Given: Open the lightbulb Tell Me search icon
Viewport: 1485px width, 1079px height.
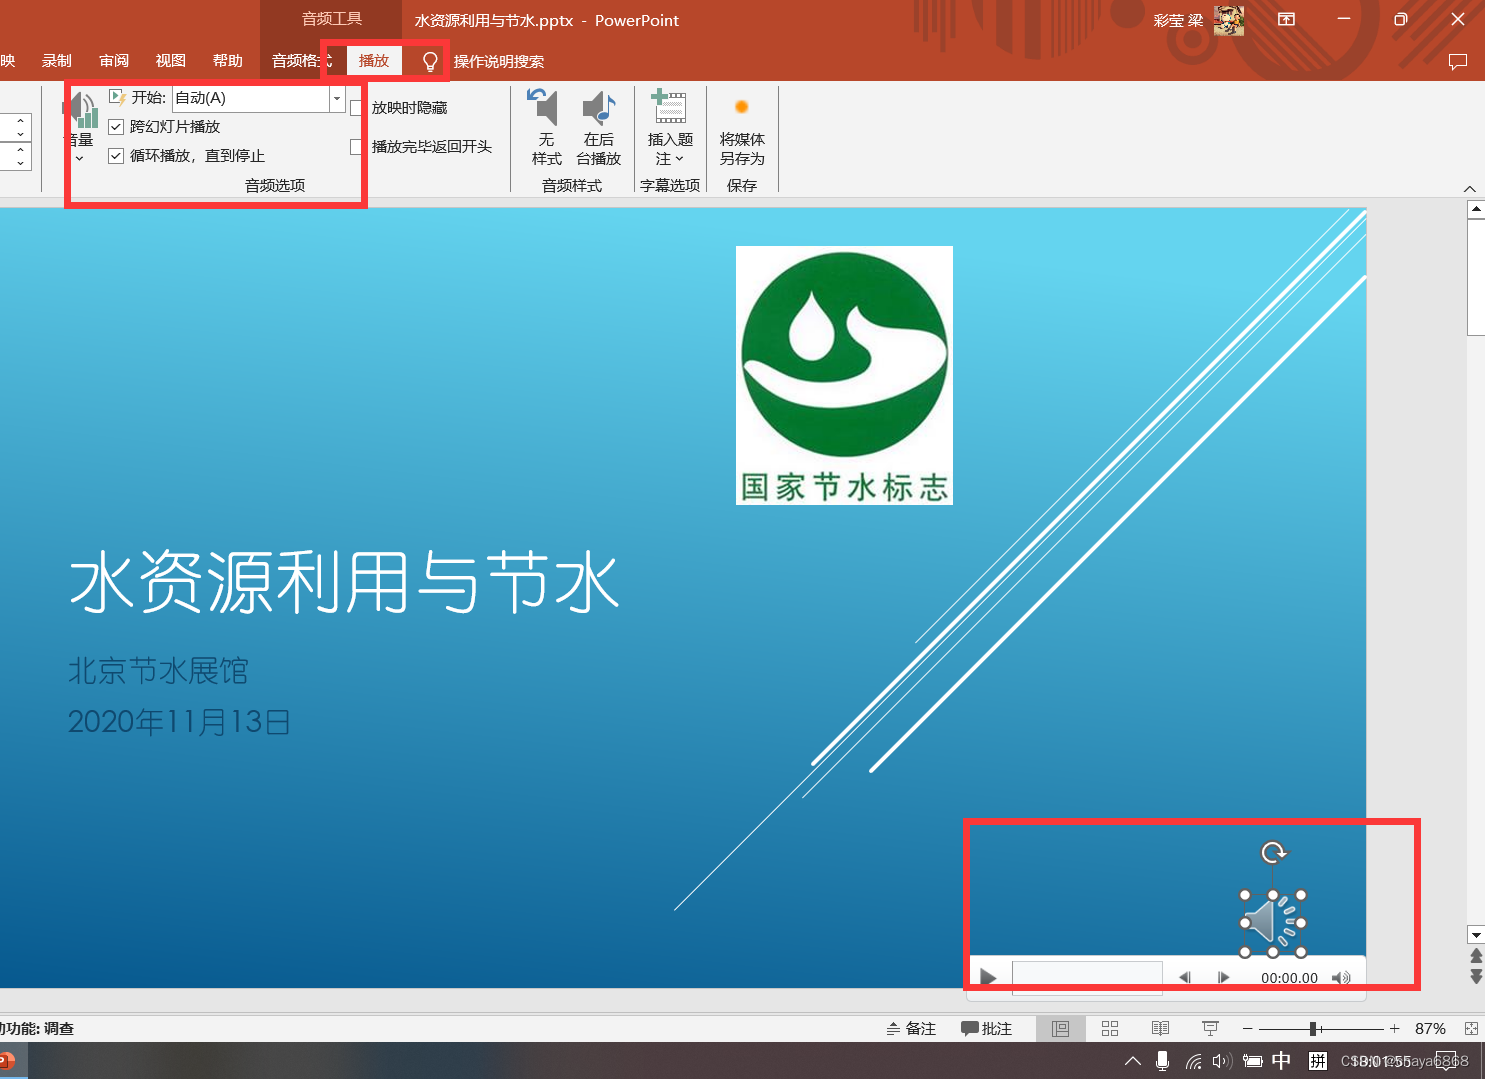Looking at the screenshot, I should [x=430, y=61].
